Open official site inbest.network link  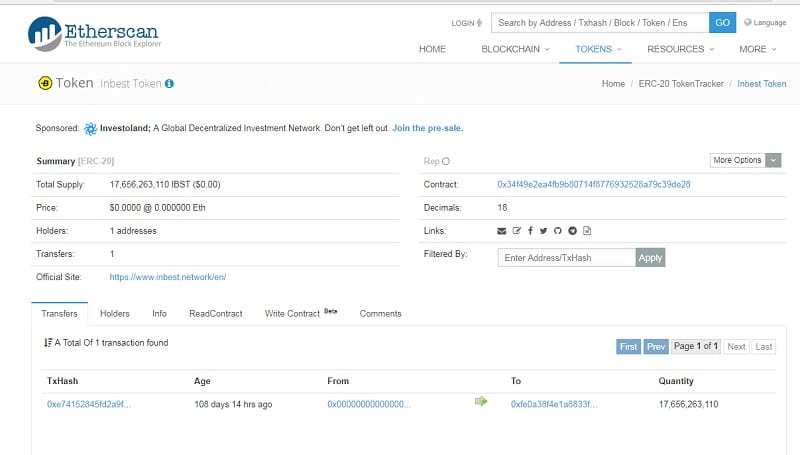pyautogui.click(x=168, y=277)
